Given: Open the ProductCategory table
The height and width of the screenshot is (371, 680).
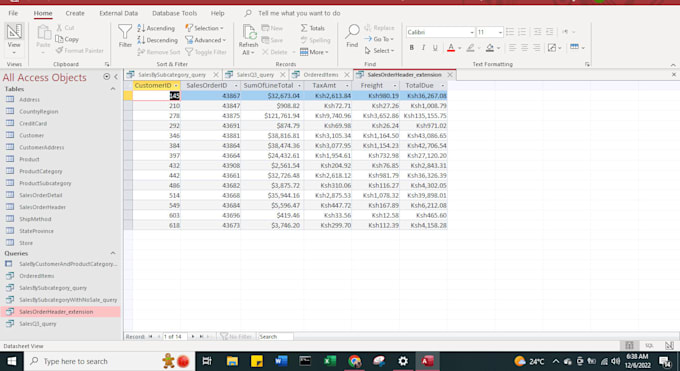Looking at the screenshot, I should click(x=41, y=171).
